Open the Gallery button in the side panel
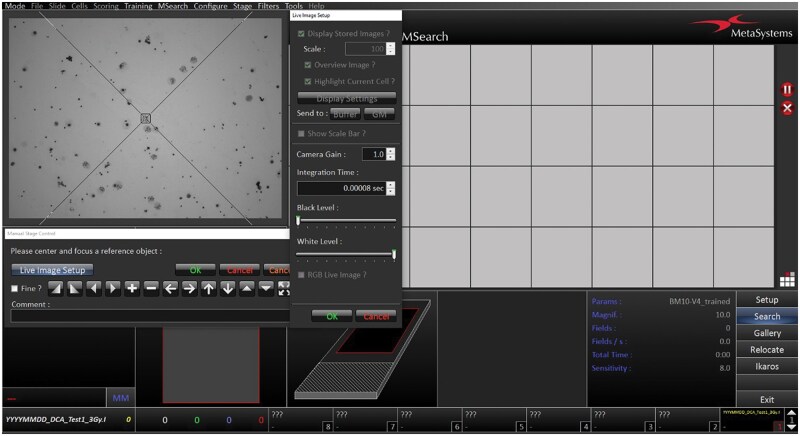 (x=767, y=333)
